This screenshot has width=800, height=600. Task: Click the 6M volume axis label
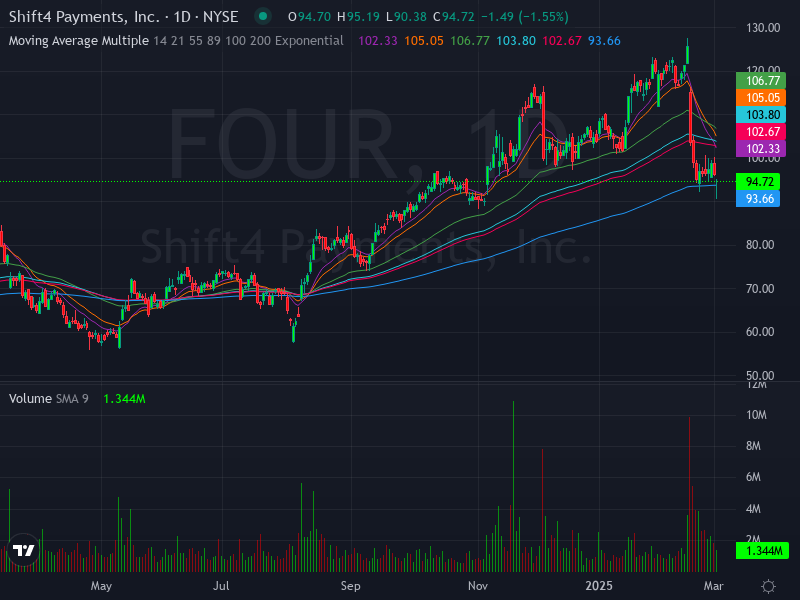tap(754, 477)
